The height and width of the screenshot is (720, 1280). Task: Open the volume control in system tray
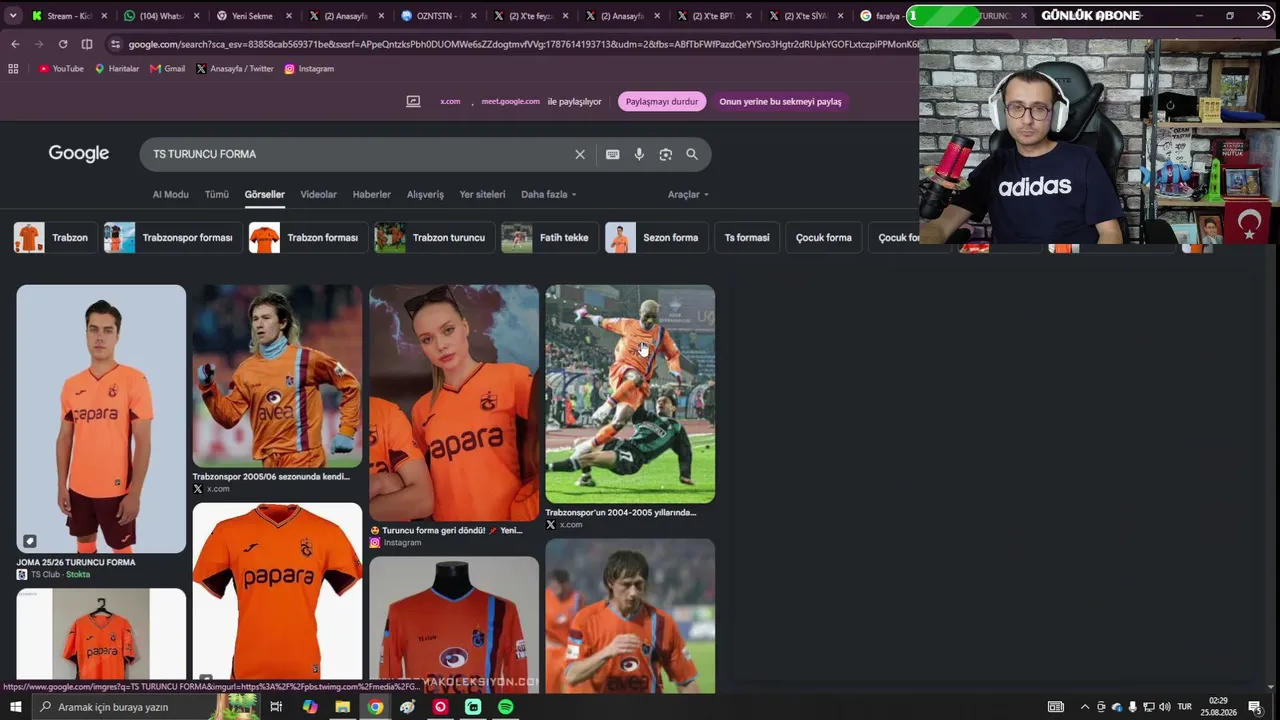click(1165, 707)
